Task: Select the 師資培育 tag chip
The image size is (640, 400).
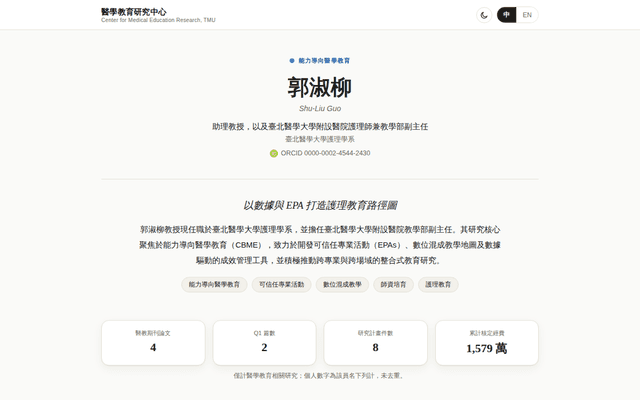Action: tap(393, 284)
